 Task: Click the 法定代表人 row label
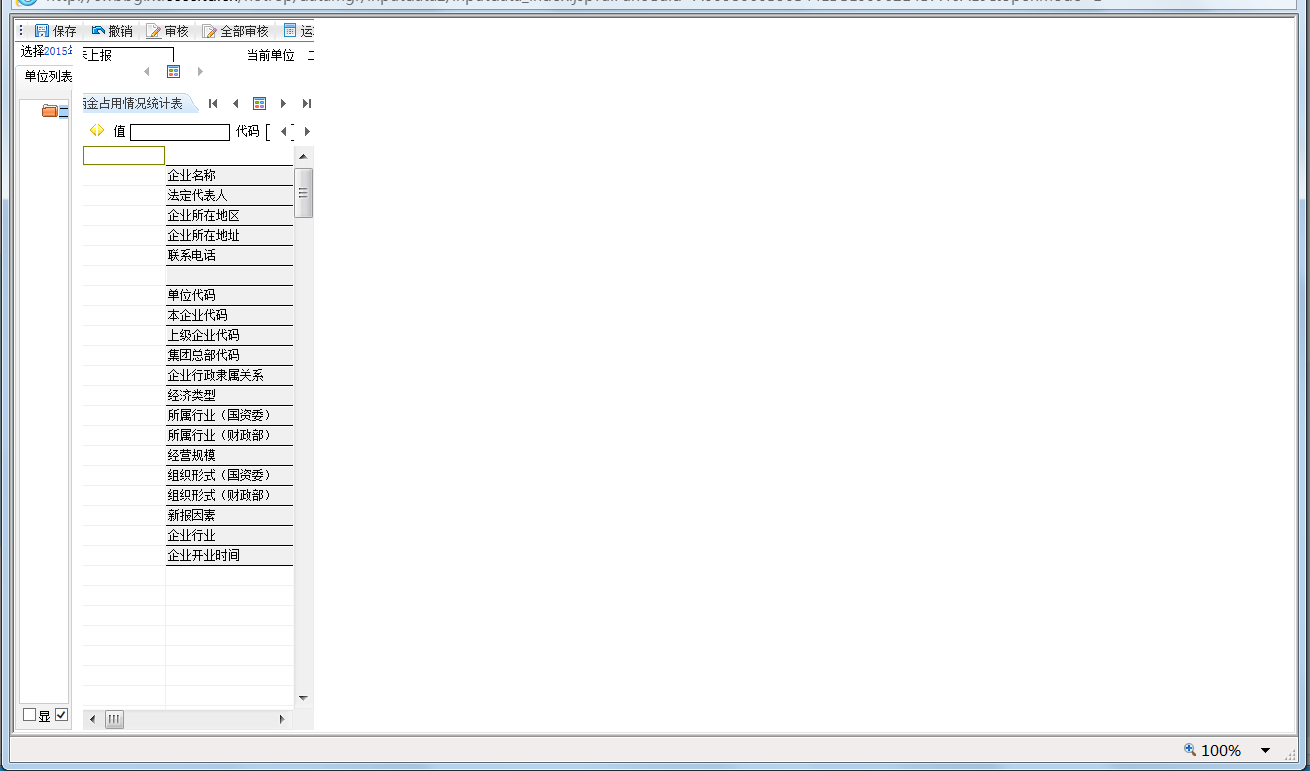coord(229,195)
